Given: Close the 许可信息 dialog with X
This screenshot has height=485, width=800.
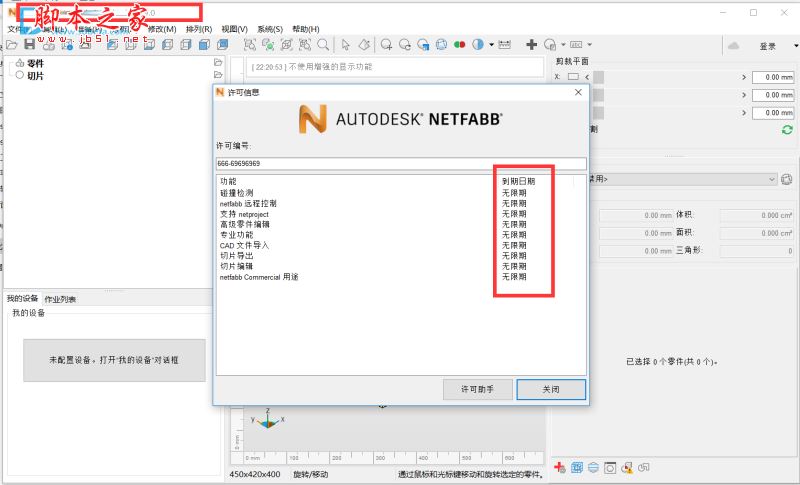Looking at the screenshot, I should pyautogui.click(x=578, y=92).
